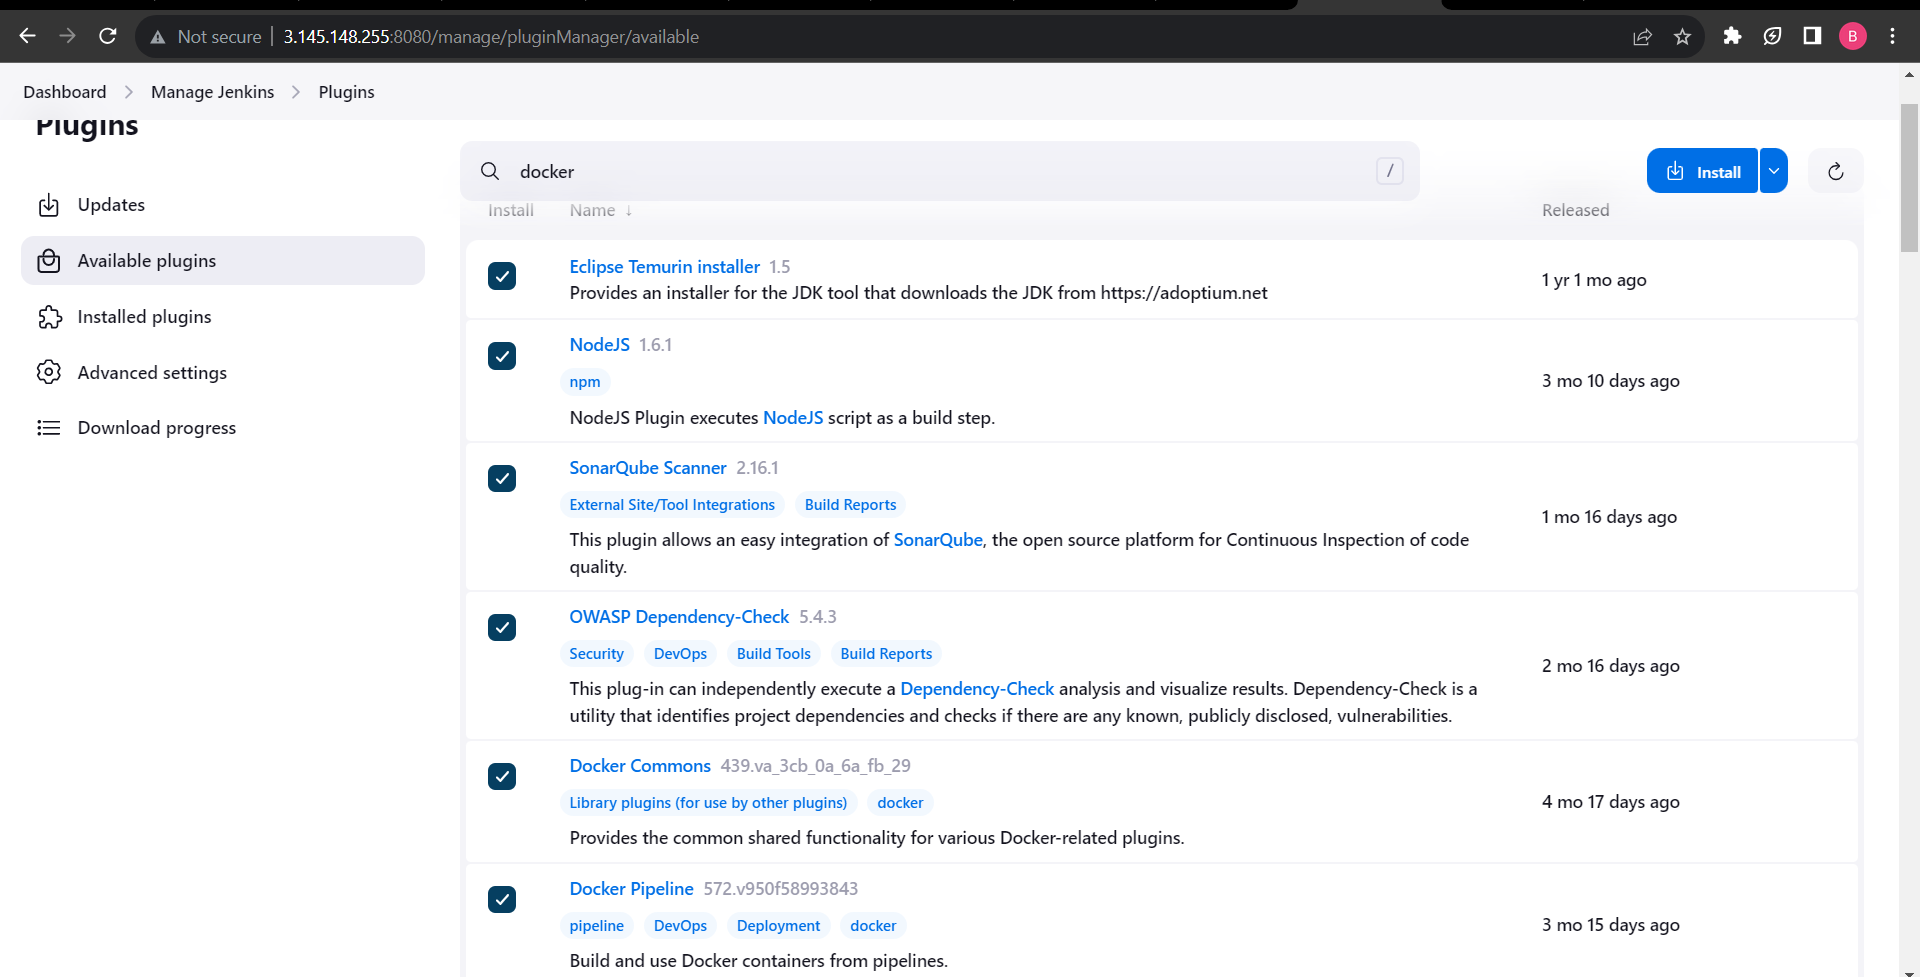Open the browser extensions puzzle icon
This screenshot has width=1920, height=977.
[1732, 36]
